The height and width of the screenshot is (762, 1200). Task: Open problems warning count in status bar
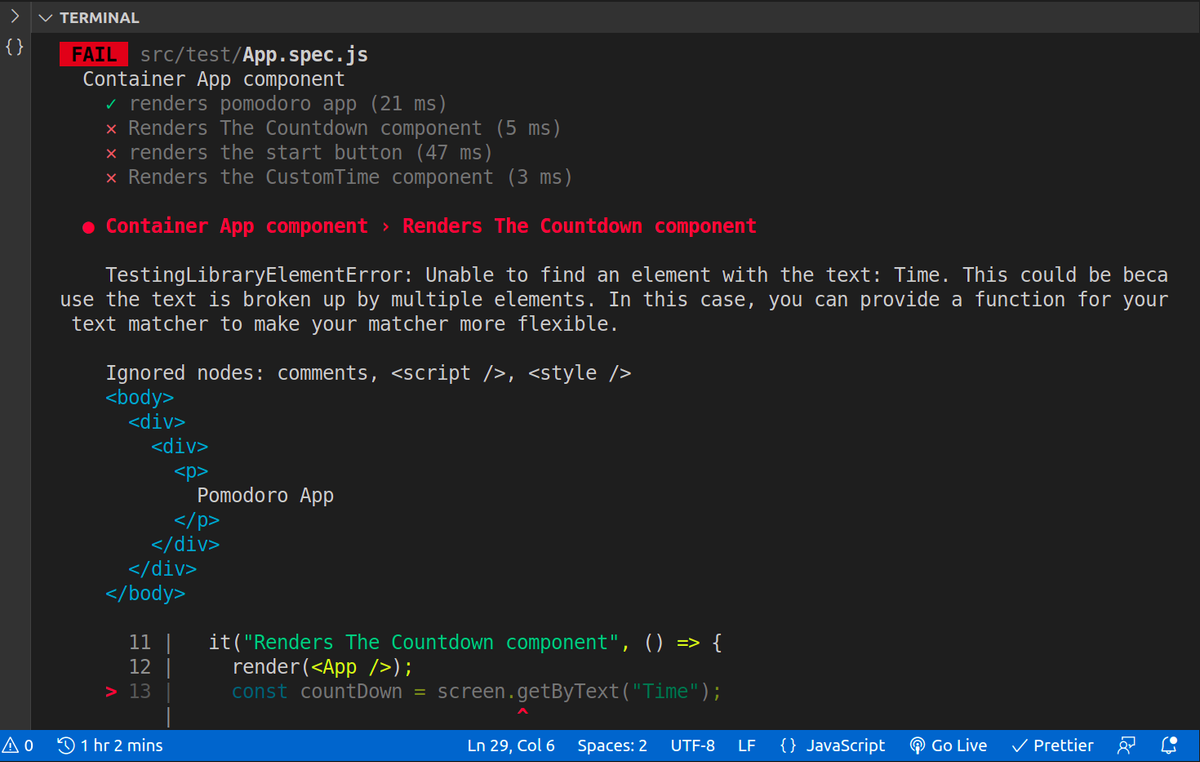[x=19, y=745]
